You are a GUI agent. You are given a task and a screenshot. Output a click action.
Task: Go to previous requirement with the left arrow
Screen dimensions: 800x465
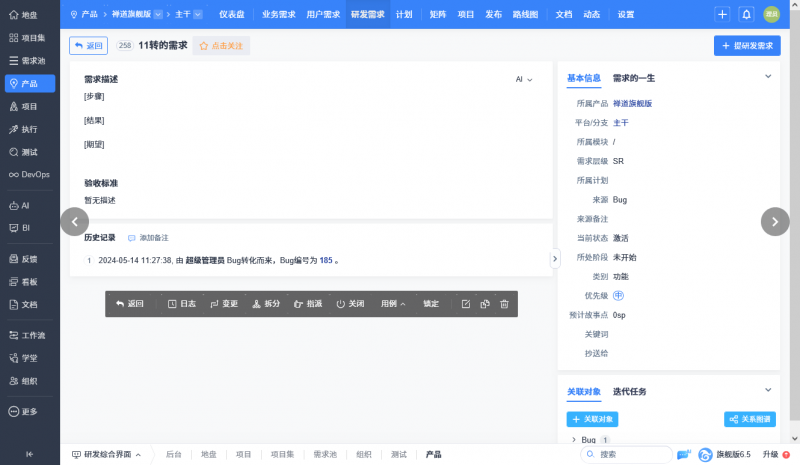[x=75, y=222]
